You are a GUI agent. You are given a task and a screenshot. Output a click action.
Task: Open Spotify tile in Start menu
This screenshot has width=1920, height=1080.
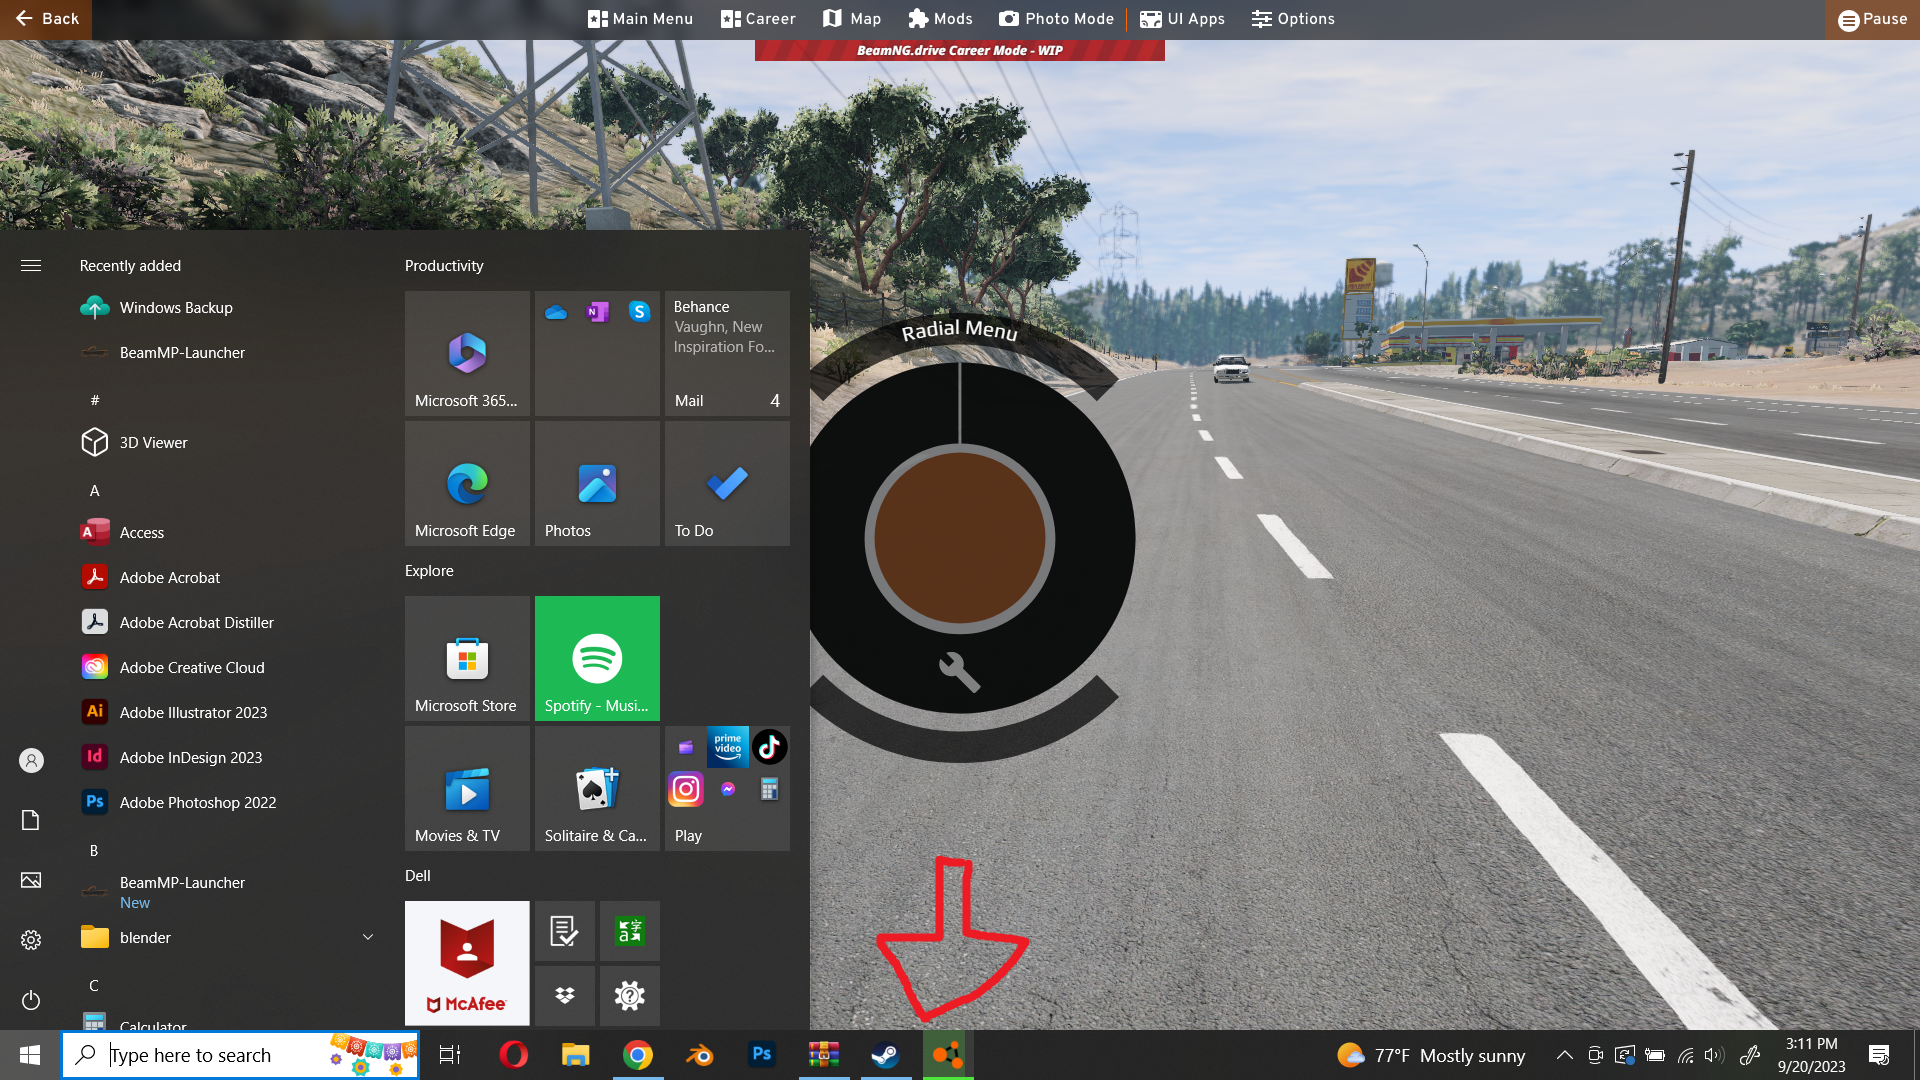coord(597,657)
